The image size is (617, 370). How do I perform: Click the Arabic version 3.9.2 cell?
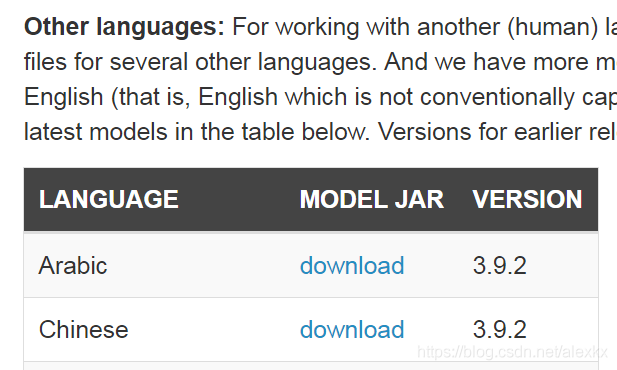(x=499, y=265)
